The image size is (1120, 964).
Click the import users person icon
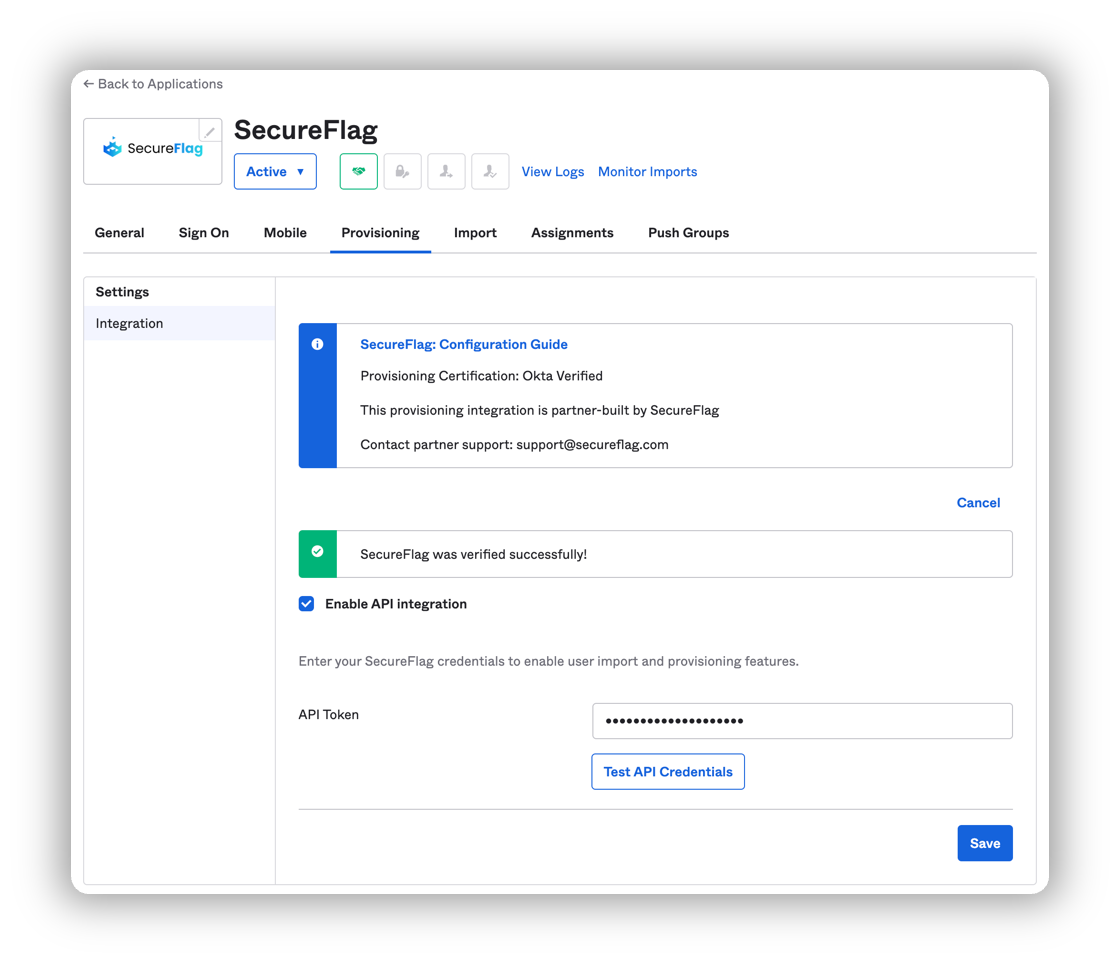(446, 171)
